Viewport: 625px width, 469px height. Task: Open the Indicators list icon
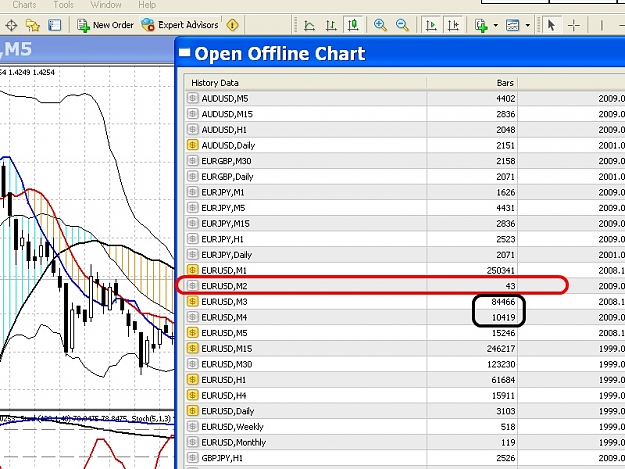point(482,25)
